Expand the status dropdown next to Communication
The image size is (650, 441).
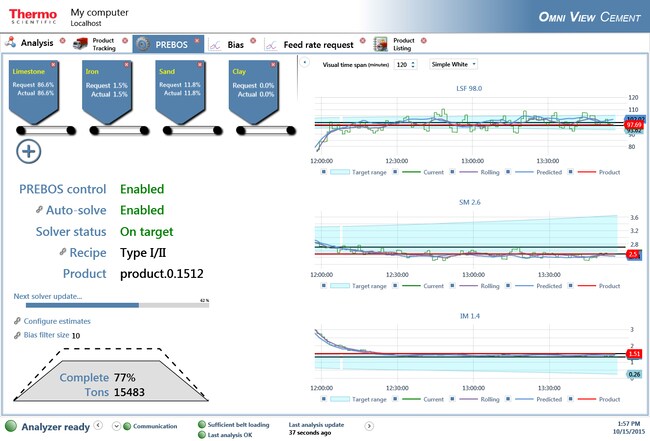pyautogui.click(x=116, y=426)
